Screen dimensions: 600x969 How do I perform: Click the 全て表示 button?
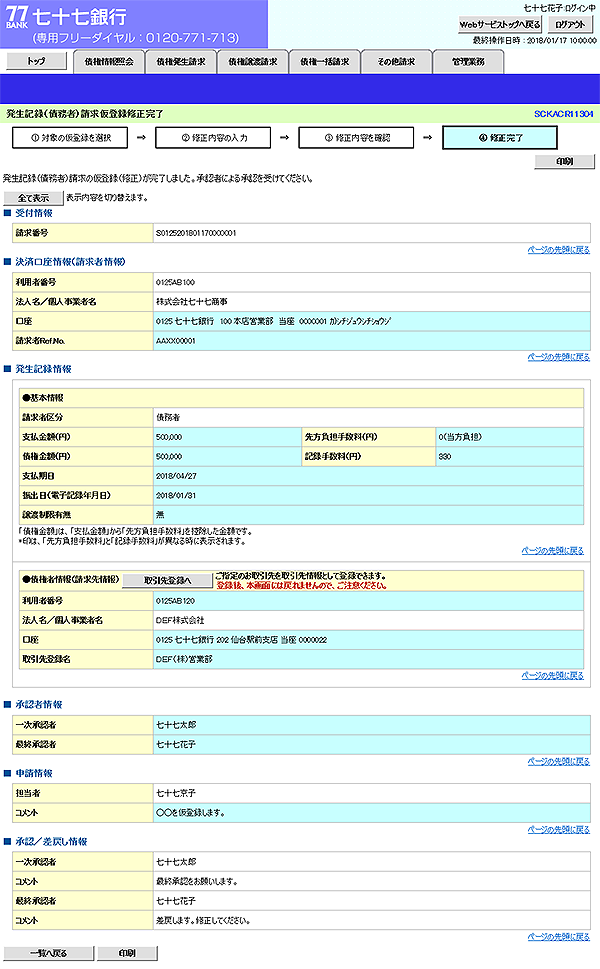coord(33,198)
